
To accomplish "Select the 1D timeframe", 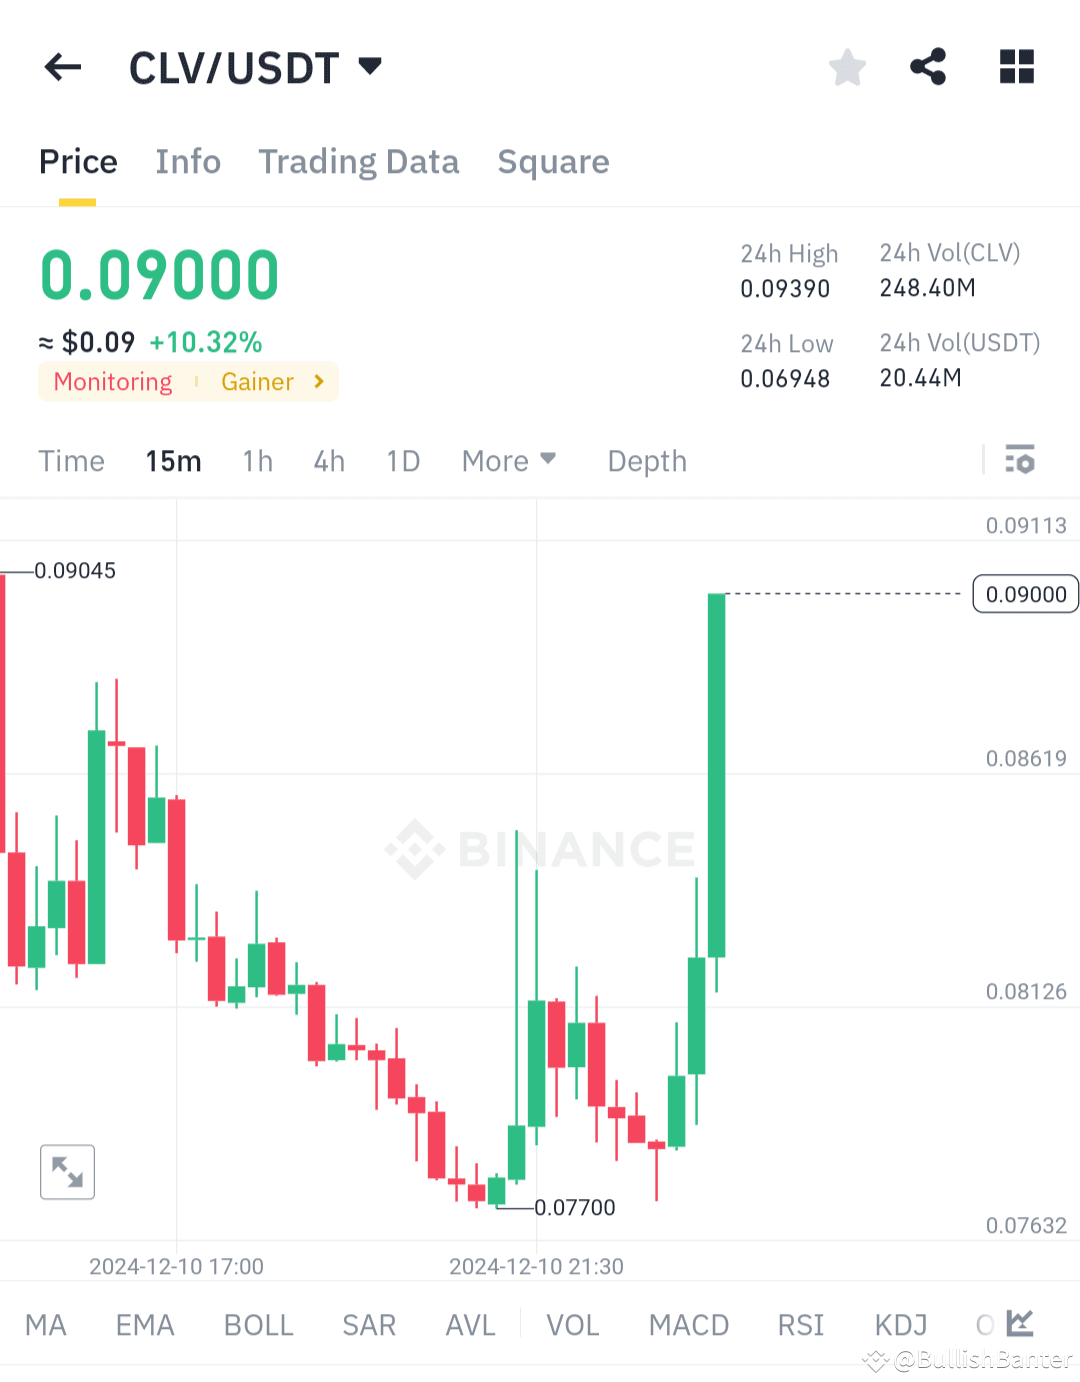I will coord(403,460).
